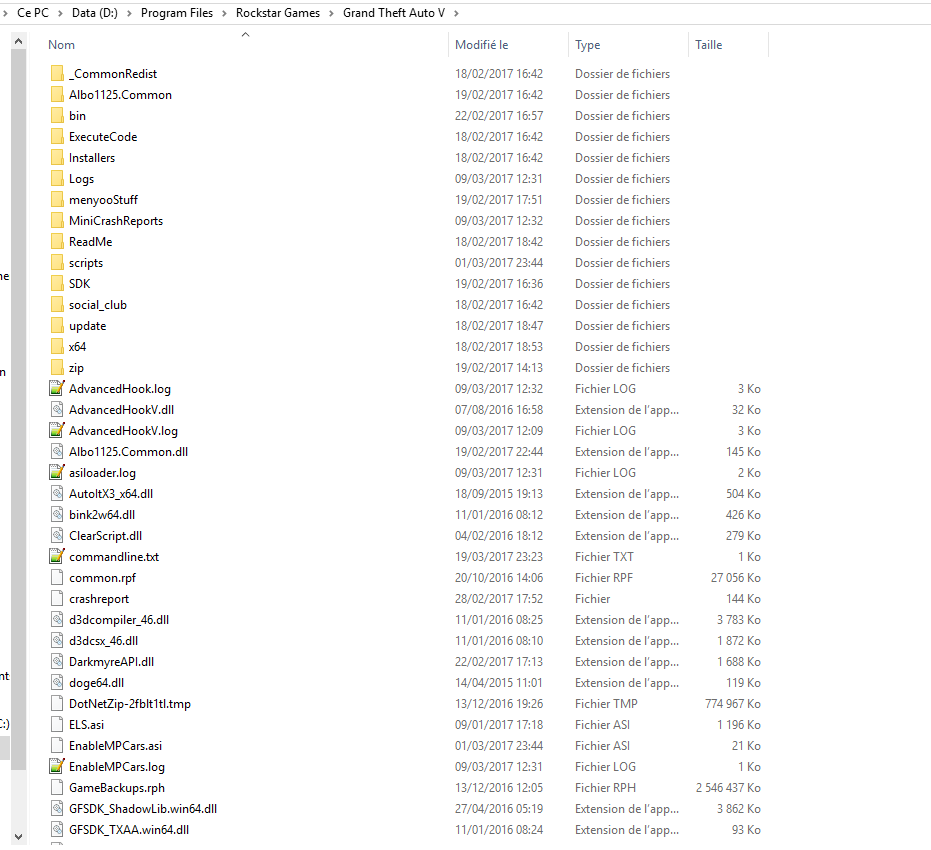Expand the chevron after Rockstar Games breadcrumb

pos(331,13)
